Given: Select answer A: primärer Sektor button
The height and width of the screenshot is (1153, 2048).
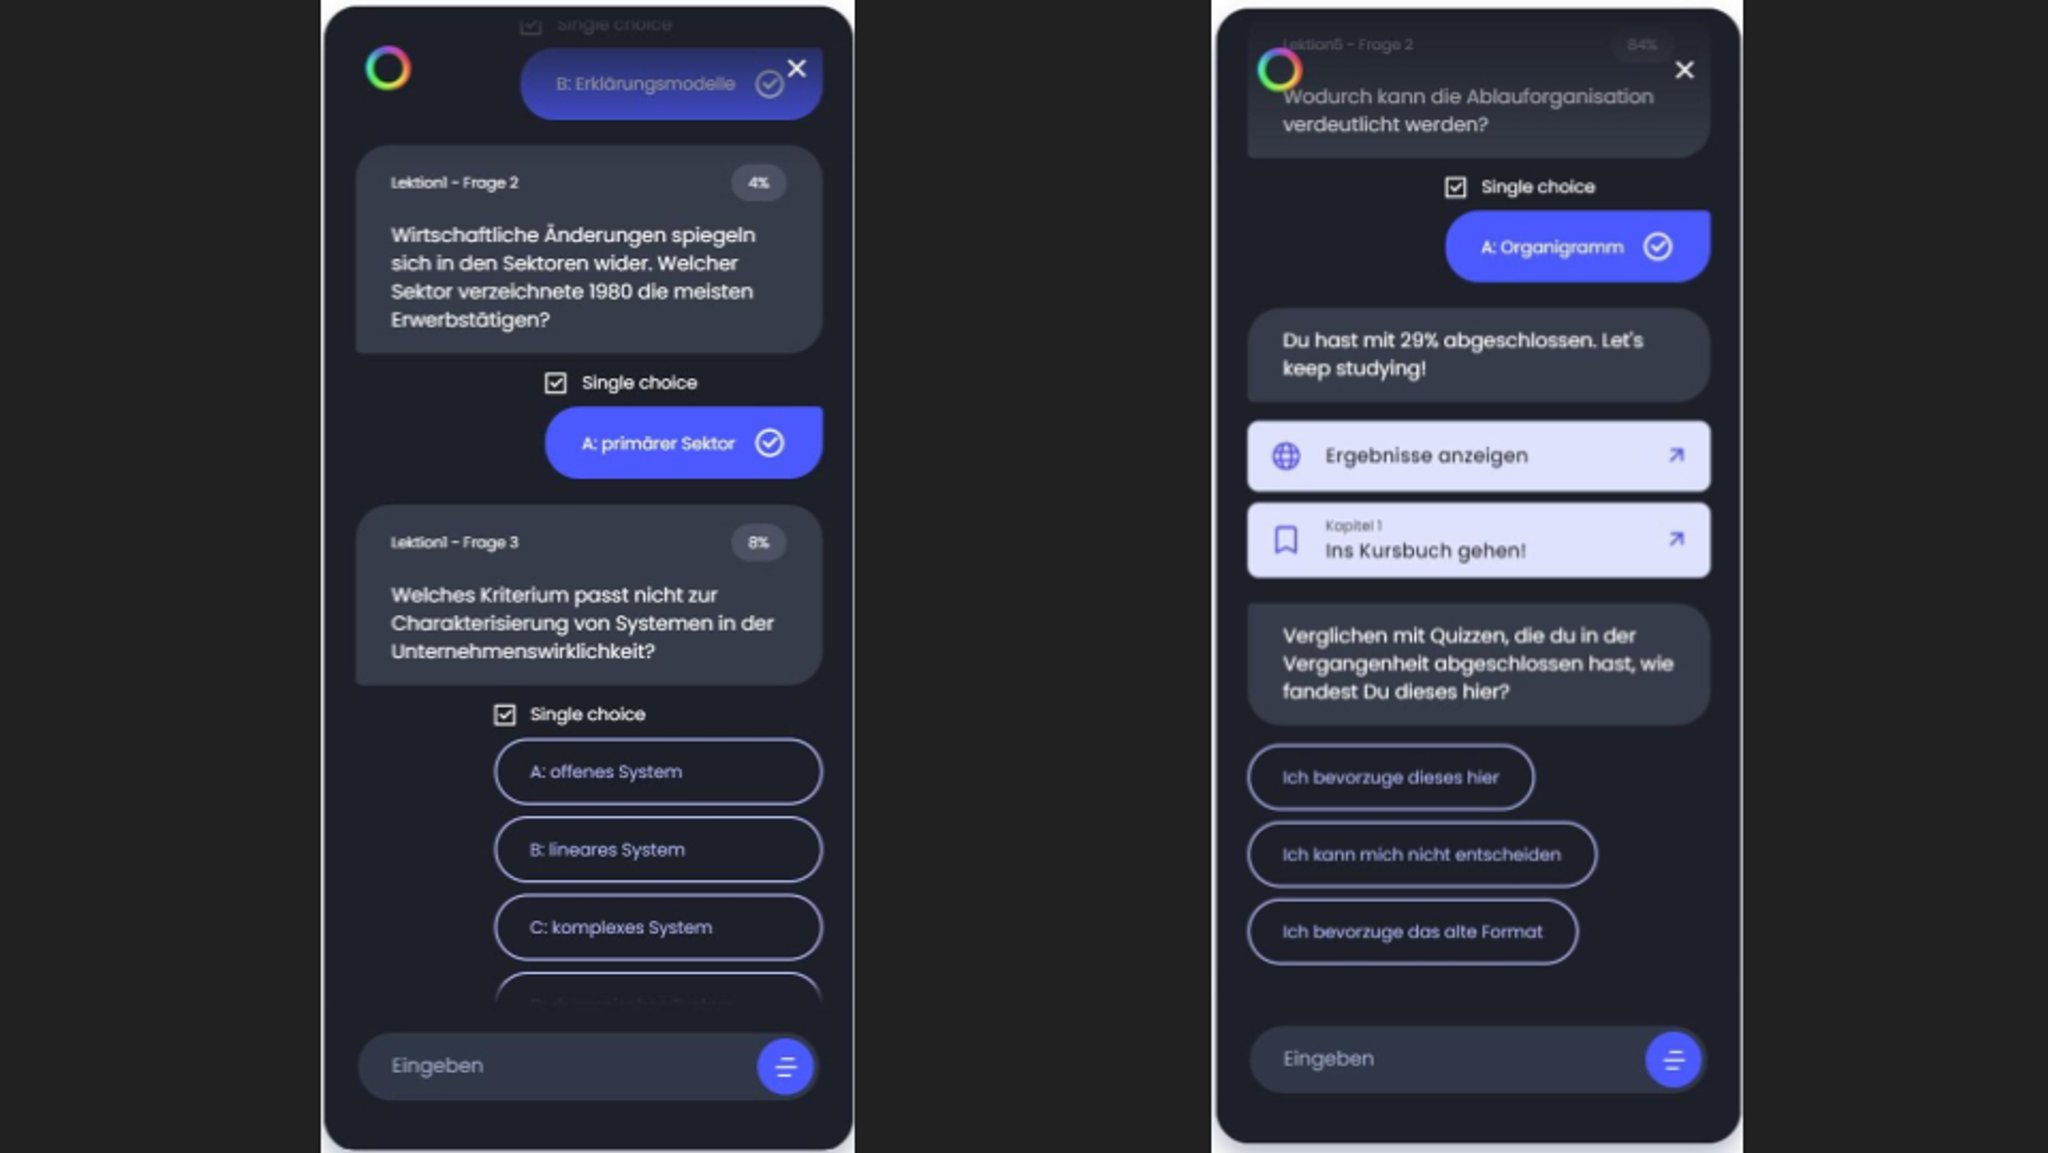Looking at the screenshot, I should [x=681, y=443].
